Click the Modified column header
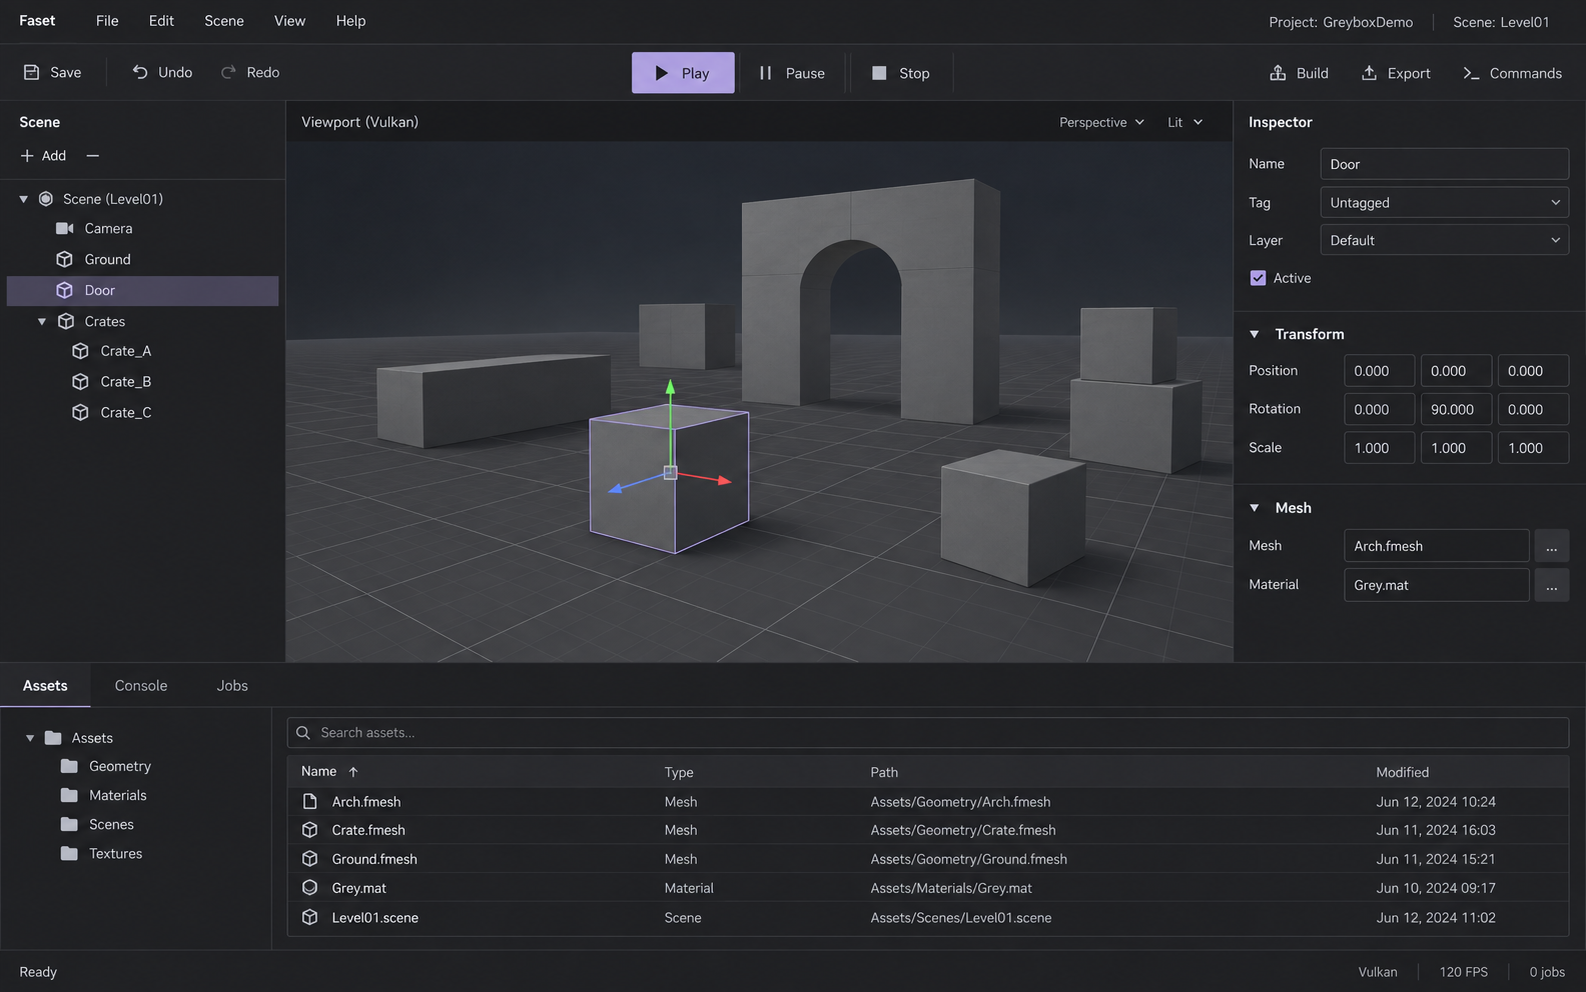The height and width of the screenshot is (992, 1586). click(1402, 772)
